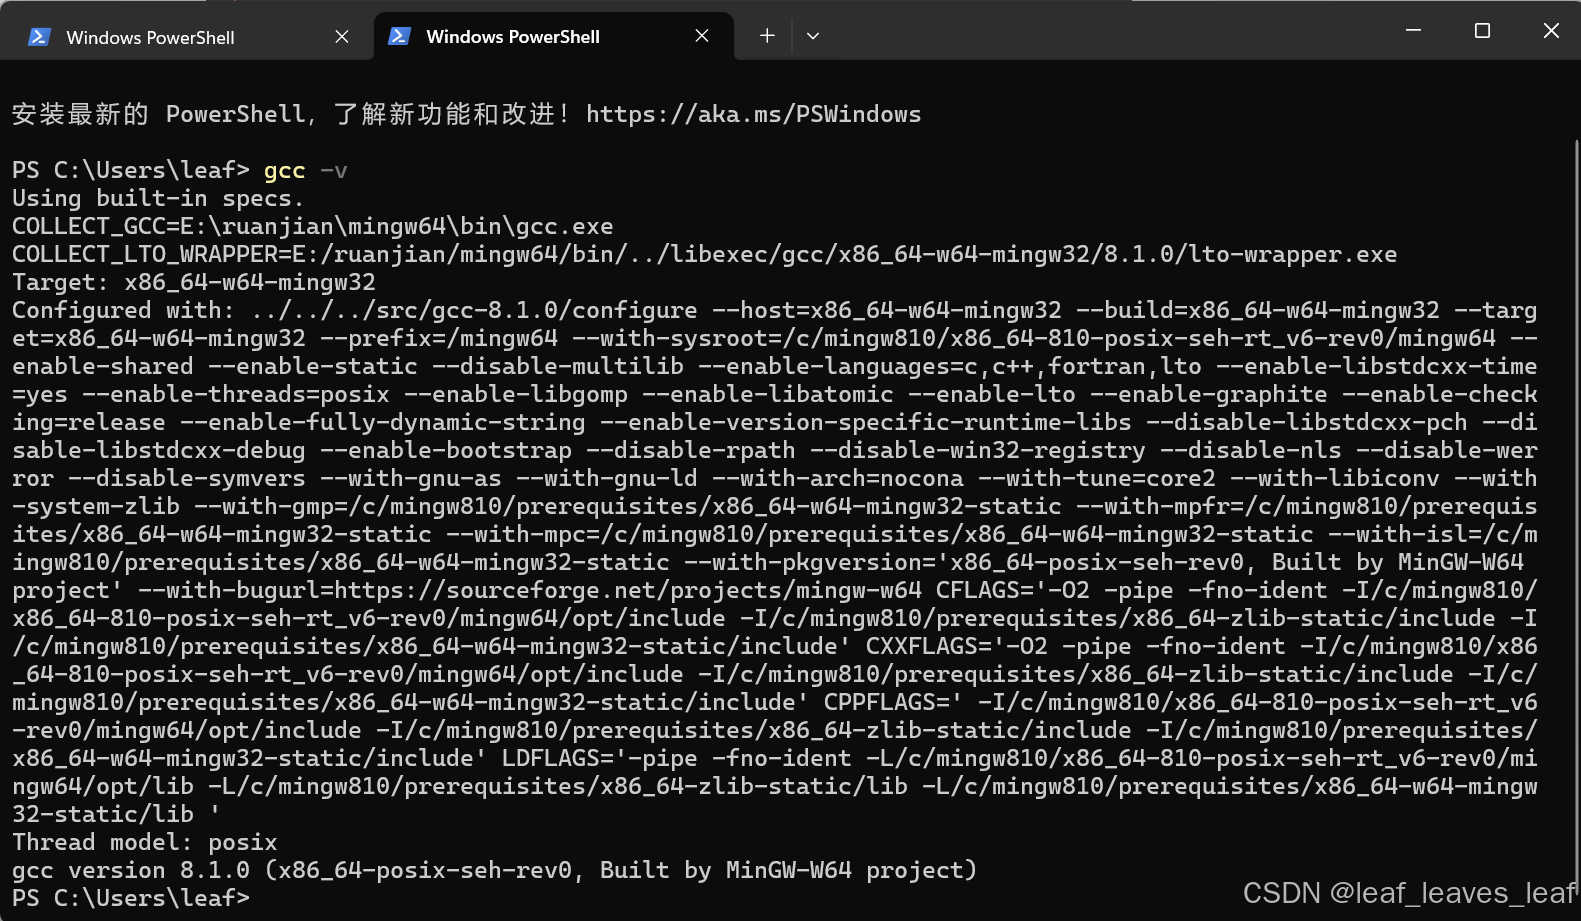Click the PowerShell icon on first tab
The width and height of the screenshot is (1581, 921).
pos(40,37)
